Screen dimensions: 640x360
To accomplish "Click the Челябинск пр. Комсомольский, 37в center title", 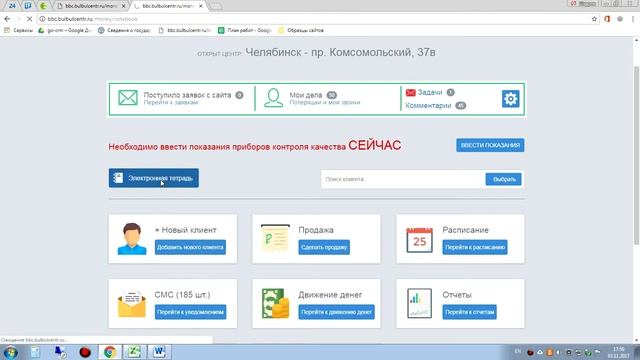I will click(x=340, y=53).
